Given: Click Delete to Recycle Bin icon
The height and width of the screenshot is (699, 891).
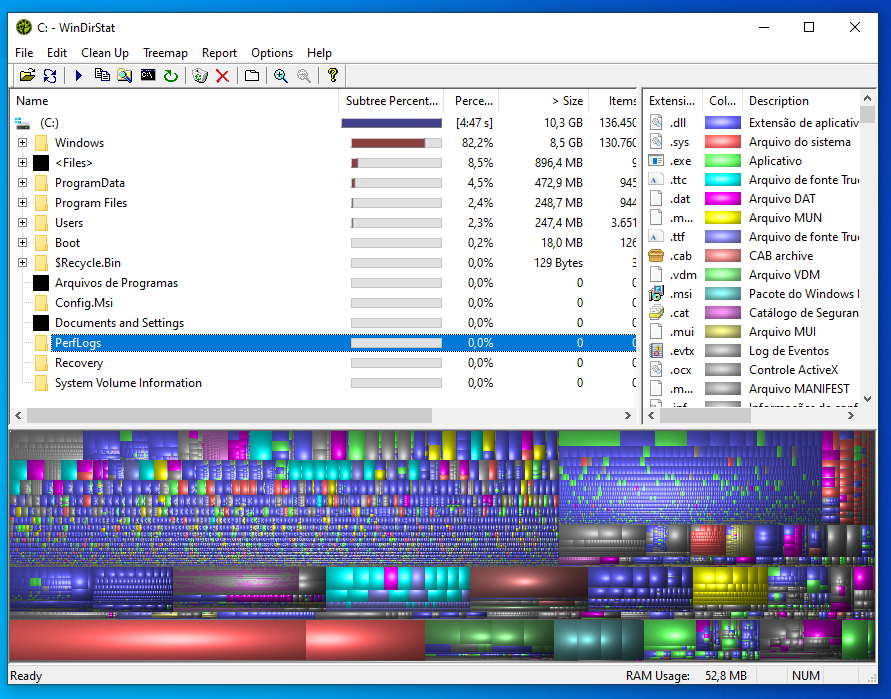Looking at the screenshot, I should 200,76.
